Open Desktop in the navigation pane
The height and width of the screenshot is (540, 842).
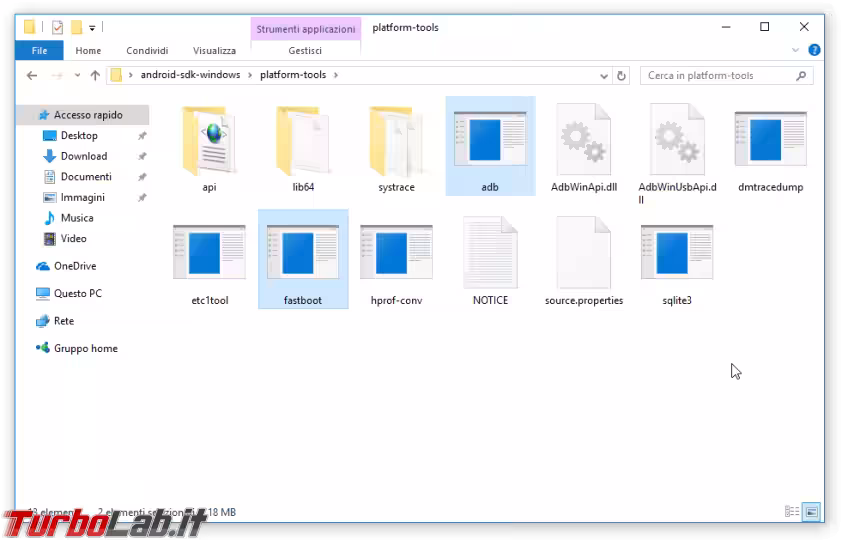click(x=79, y=136)
